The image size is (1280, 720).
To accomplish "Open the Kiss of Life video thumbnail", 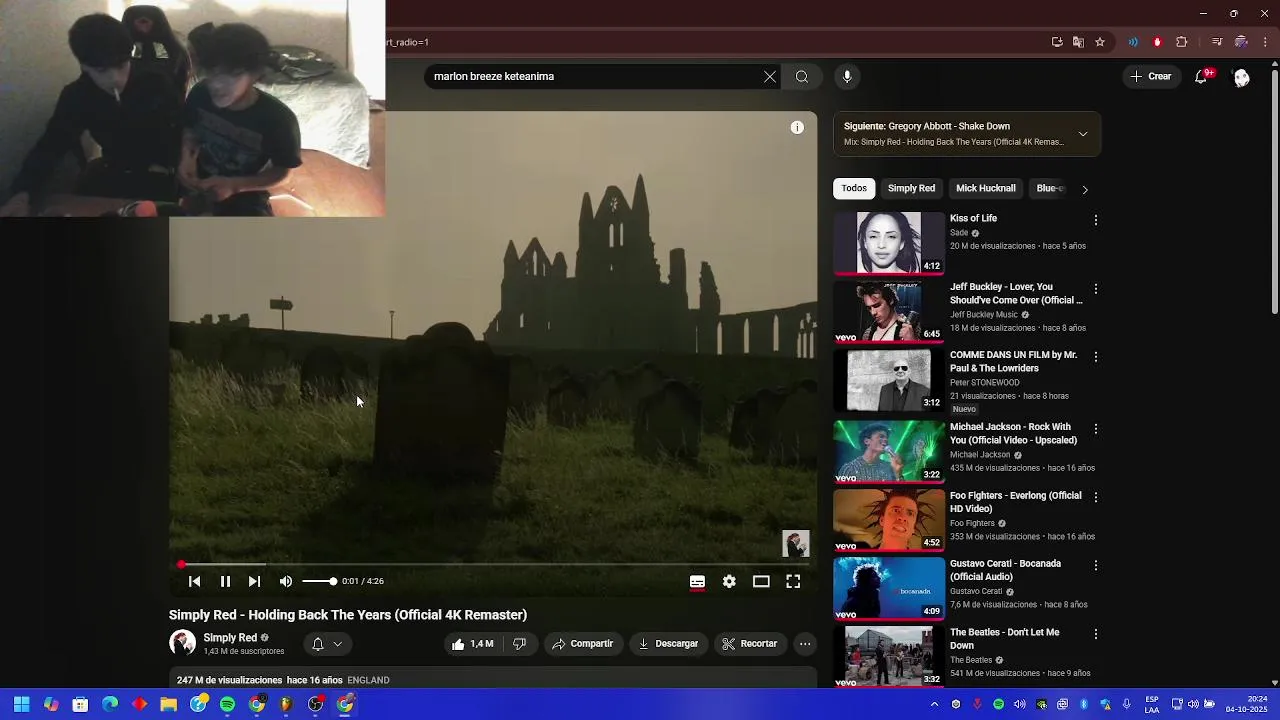I will (x=889, y=242).
